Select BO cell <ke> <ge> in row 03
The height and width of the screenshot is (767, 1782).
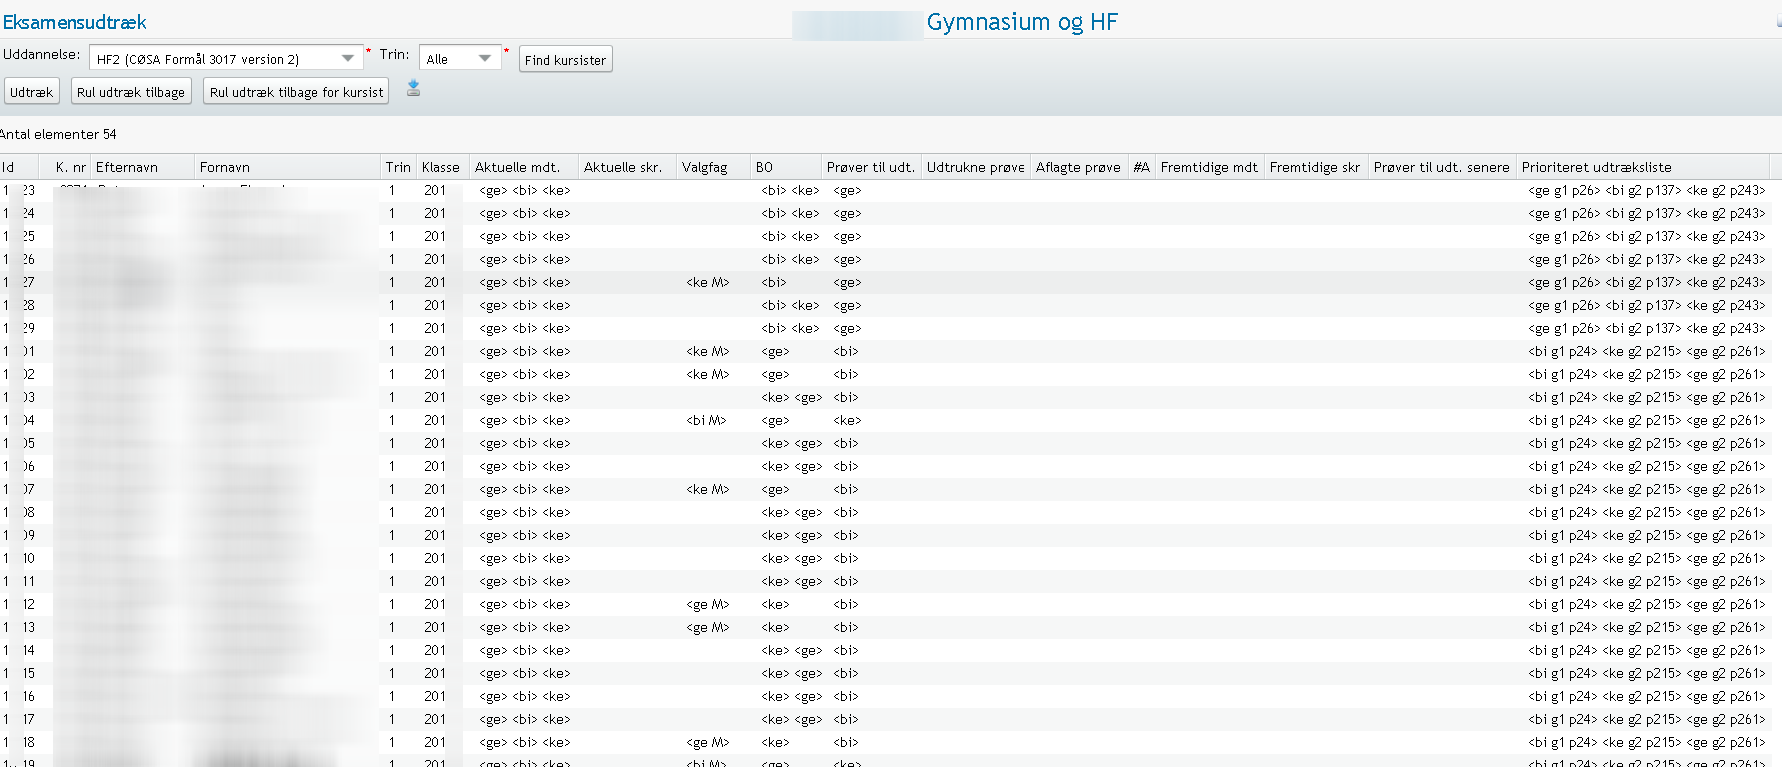point(792,397)
